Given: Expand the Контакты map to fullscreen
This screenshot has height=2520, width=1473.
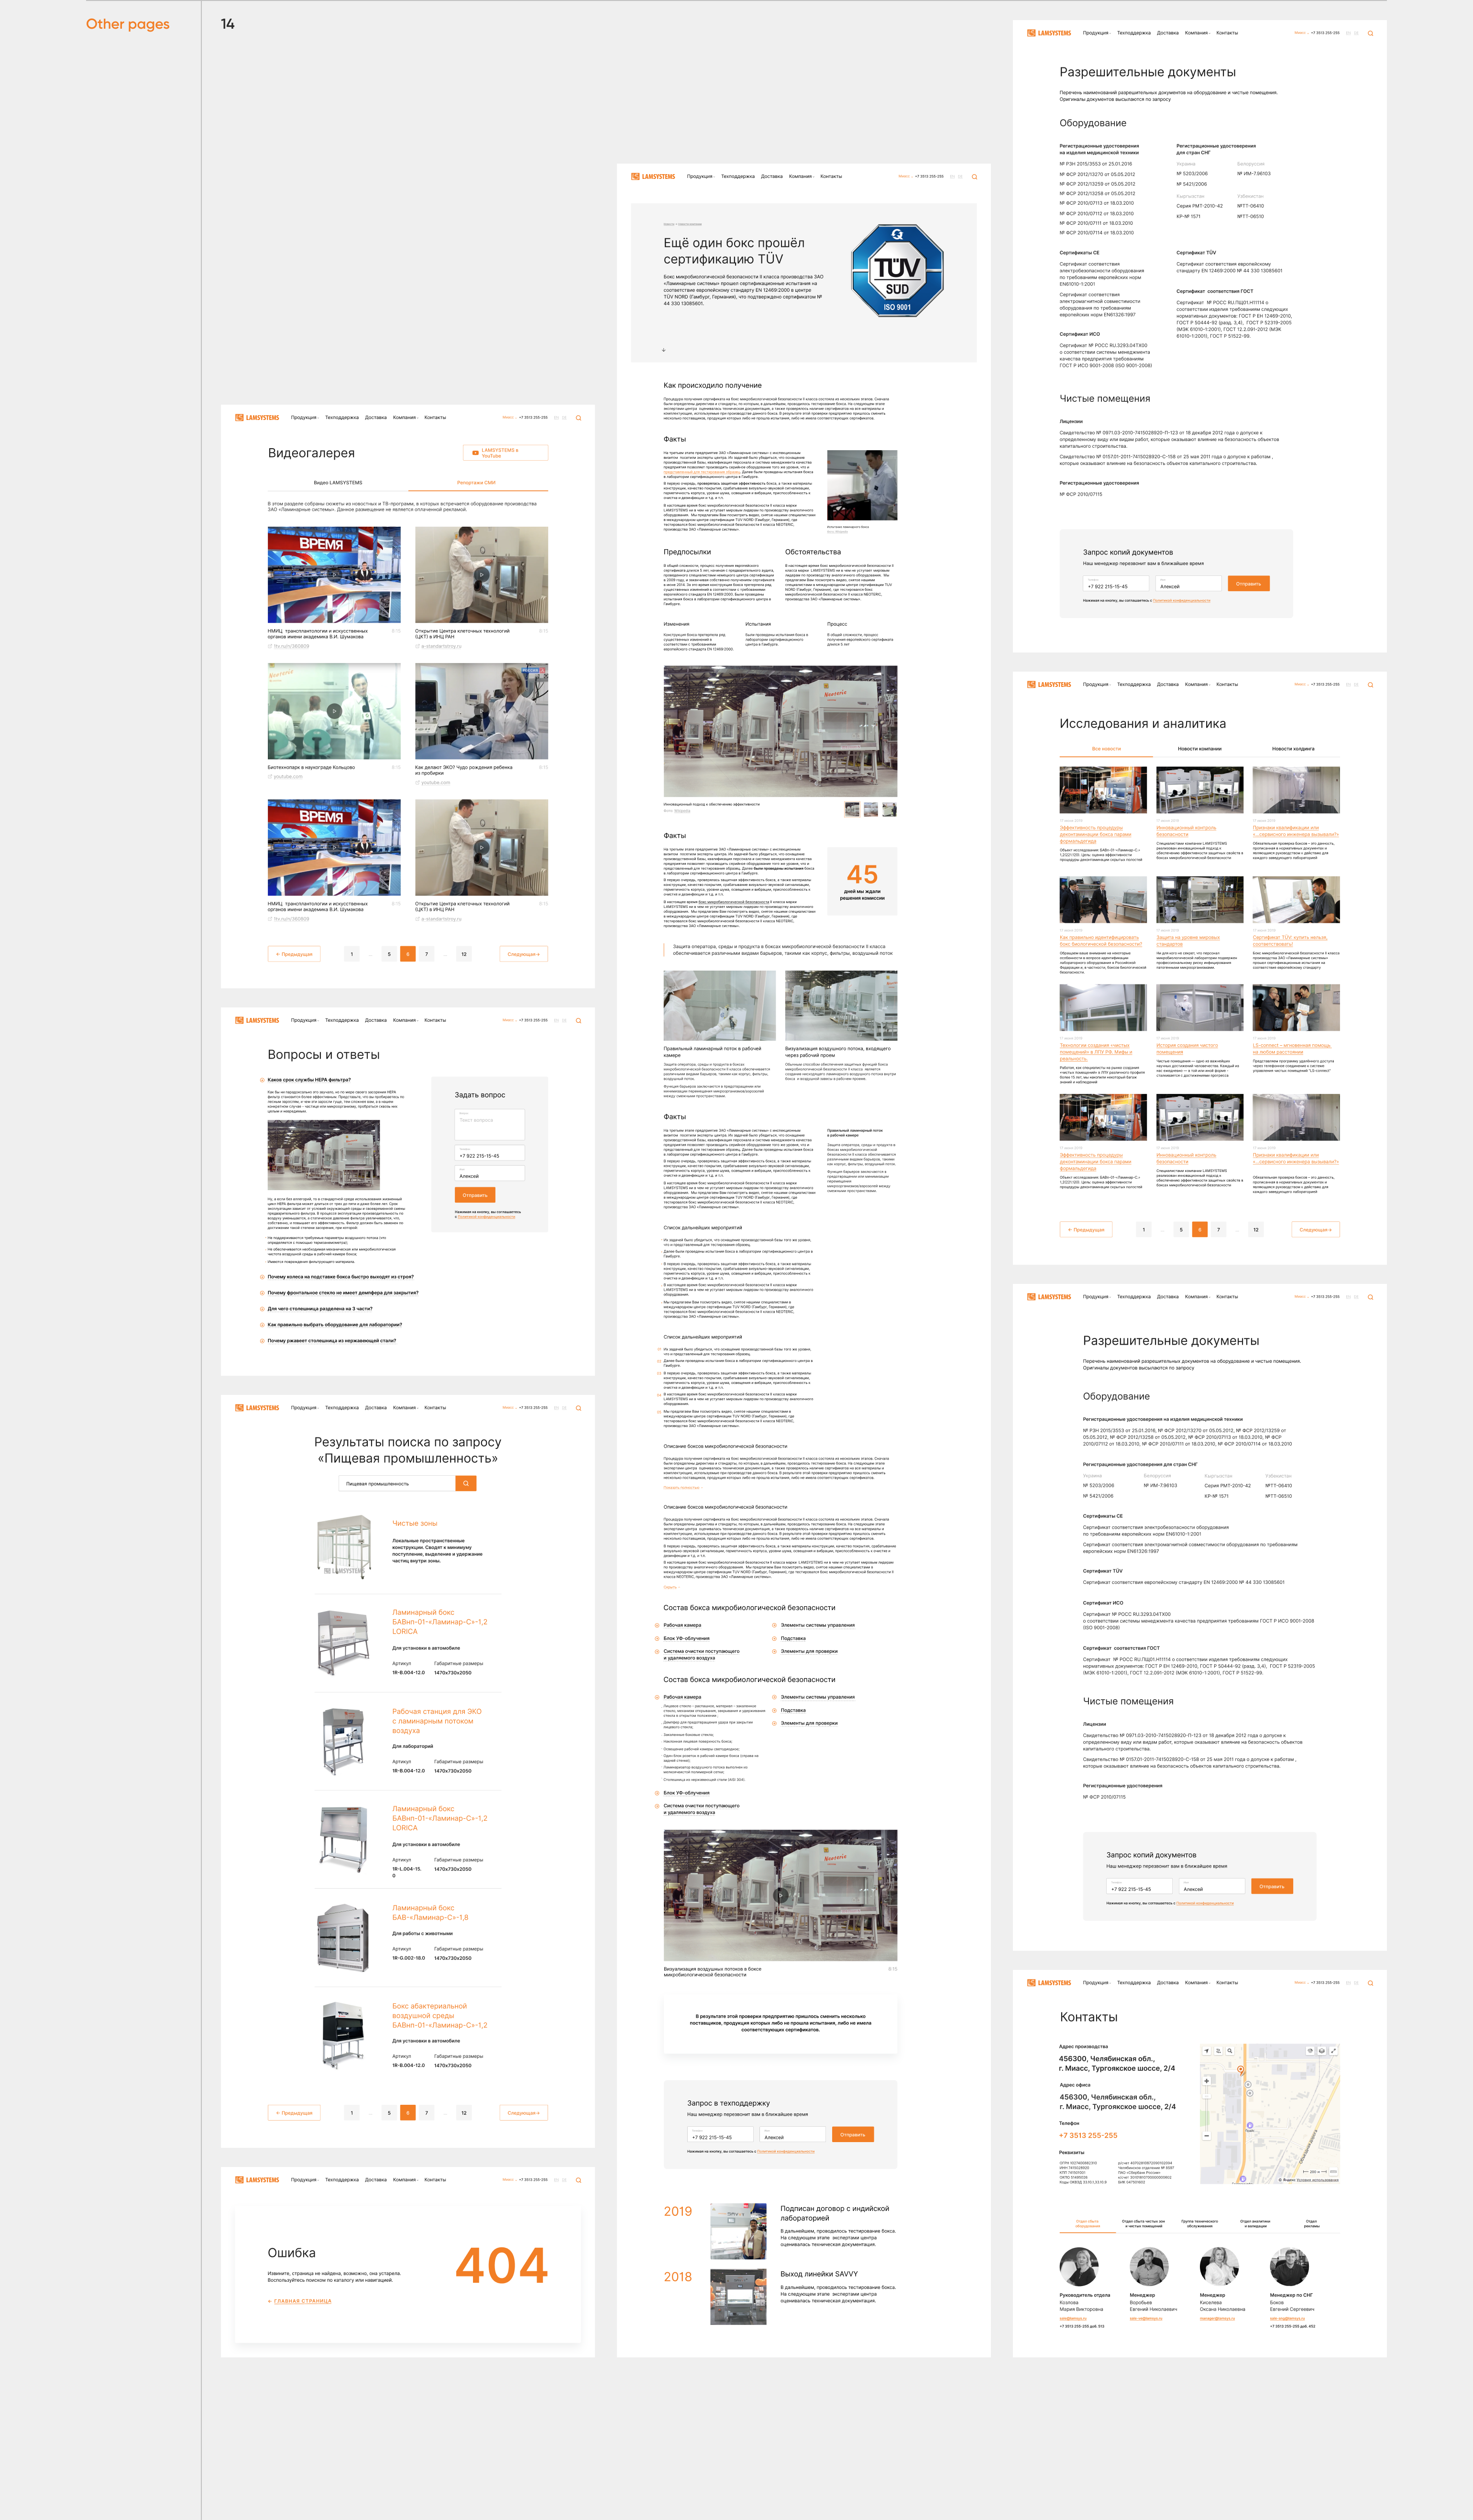Looking at the screenshot, I should pos(1334,2051).
